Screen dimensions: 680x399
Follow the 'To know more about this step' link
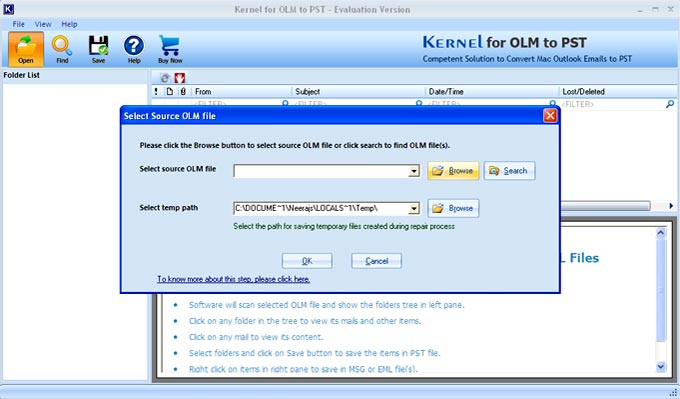(x=233, y=279)
